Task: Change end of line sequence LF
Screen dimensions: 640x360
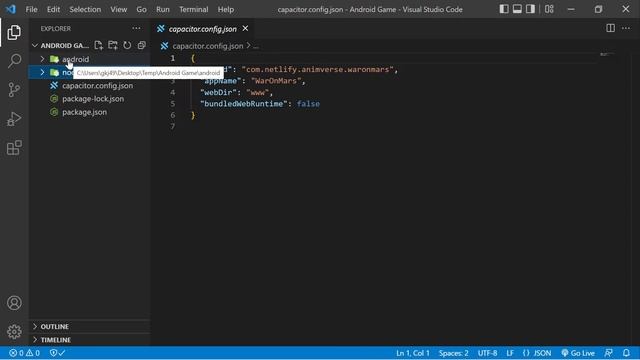Action: (510, 353)
